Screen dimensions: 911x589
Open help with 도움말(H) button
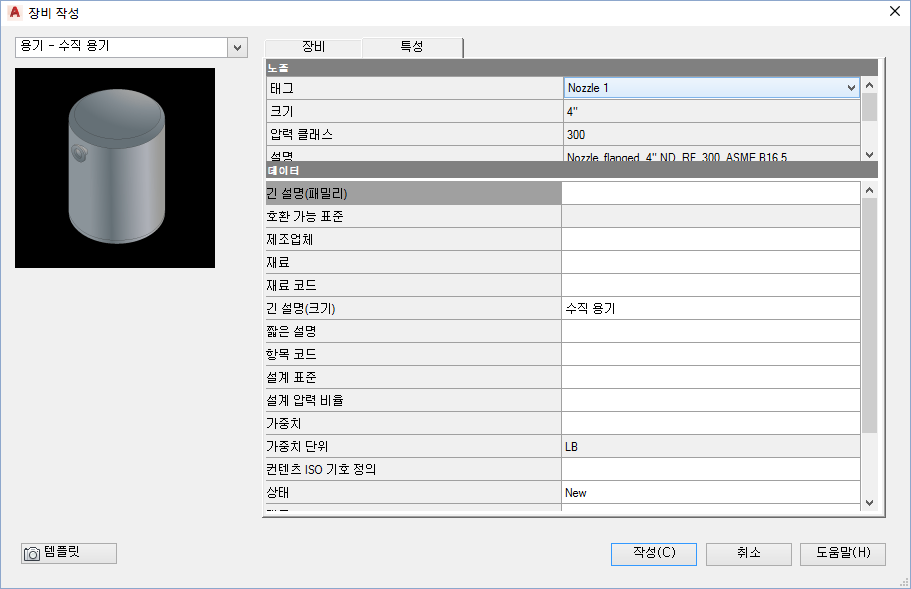coord(843,554)
